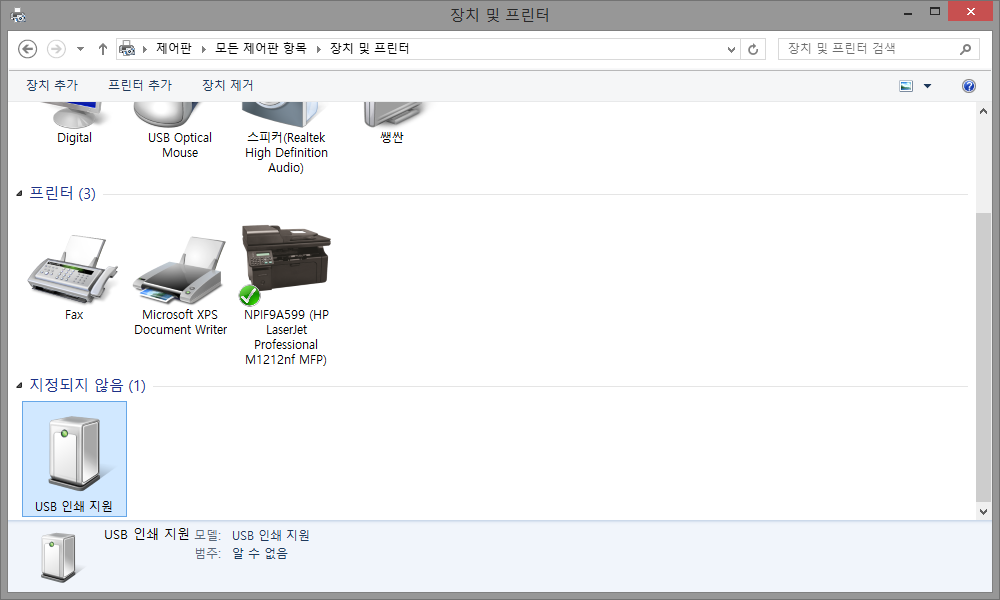Collapse the 지정되지 않음 (1) group
The height and width of the screenshot is (600, 1000).
19,385
